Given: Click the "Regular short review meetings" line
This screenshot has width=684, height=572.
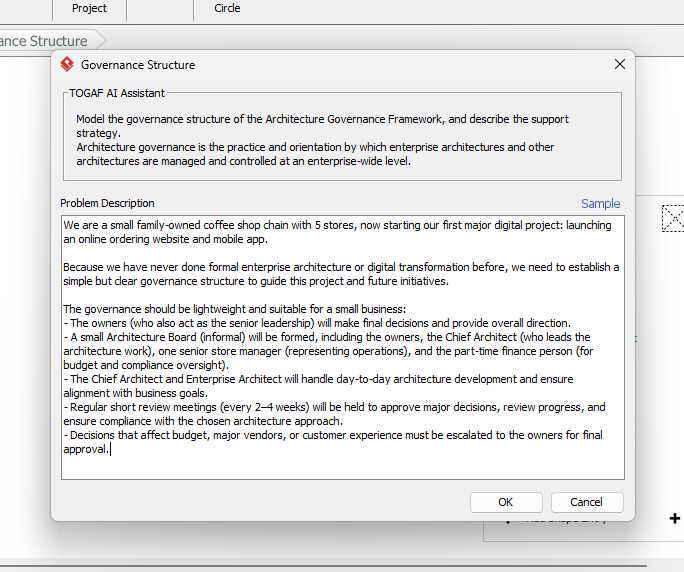Looking at the screenshot, I should tap(300, 407).
